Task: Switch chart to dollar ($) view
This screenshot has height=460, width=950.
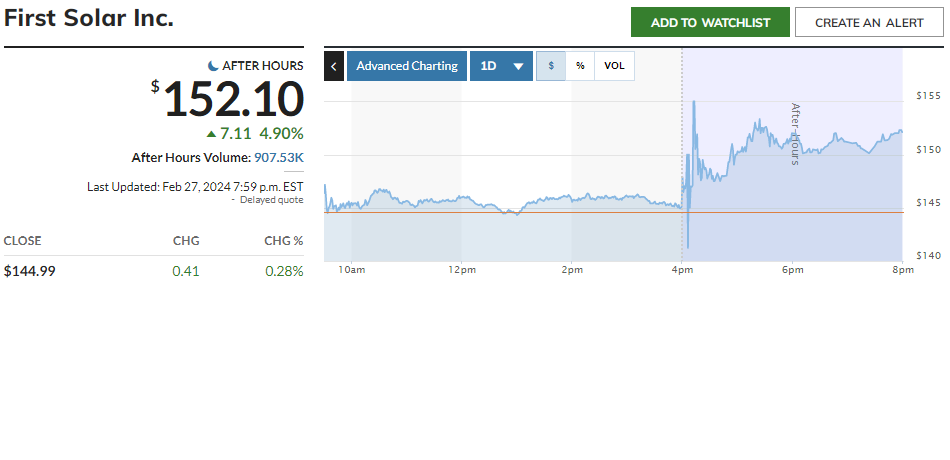Action: click(x=551, y=66)
